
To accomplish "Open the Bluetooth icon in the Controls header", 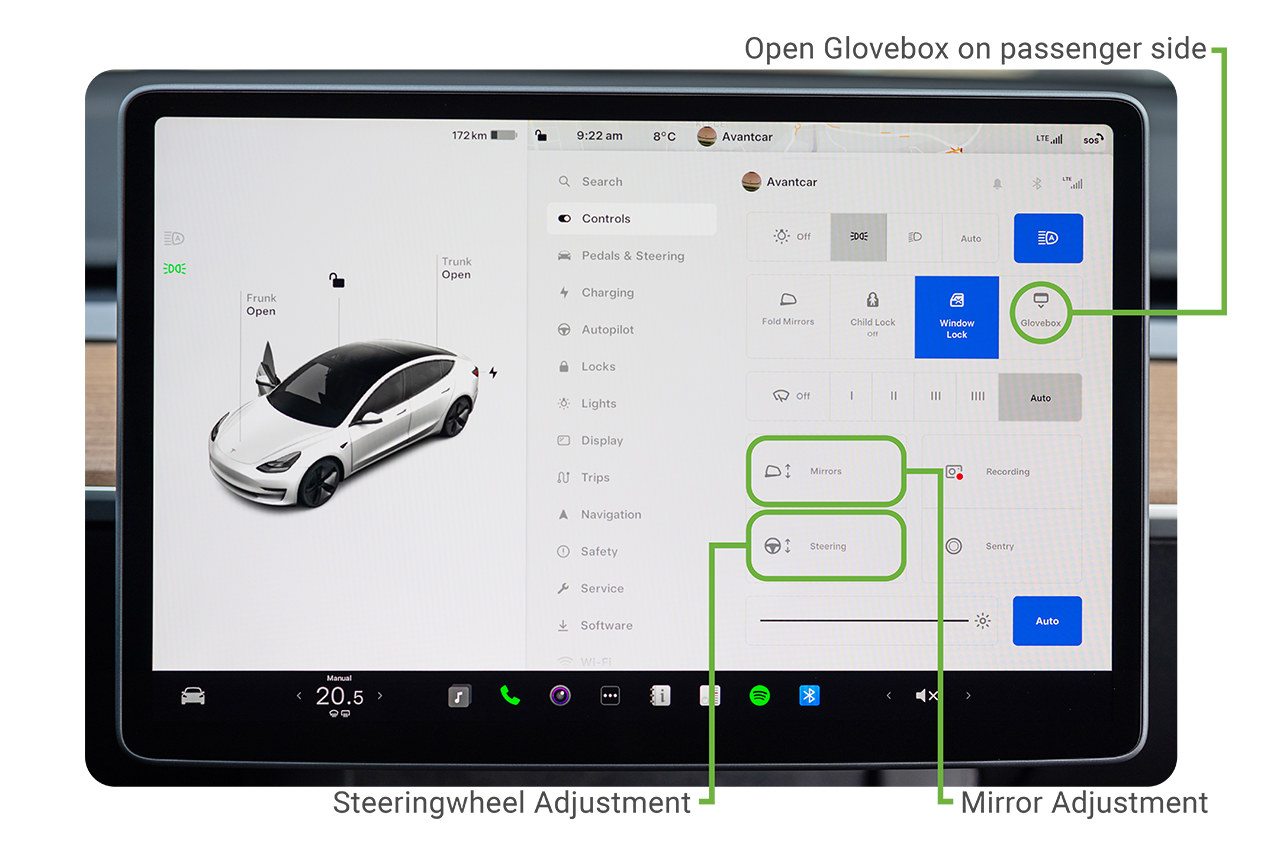I will click(1037, 184).
